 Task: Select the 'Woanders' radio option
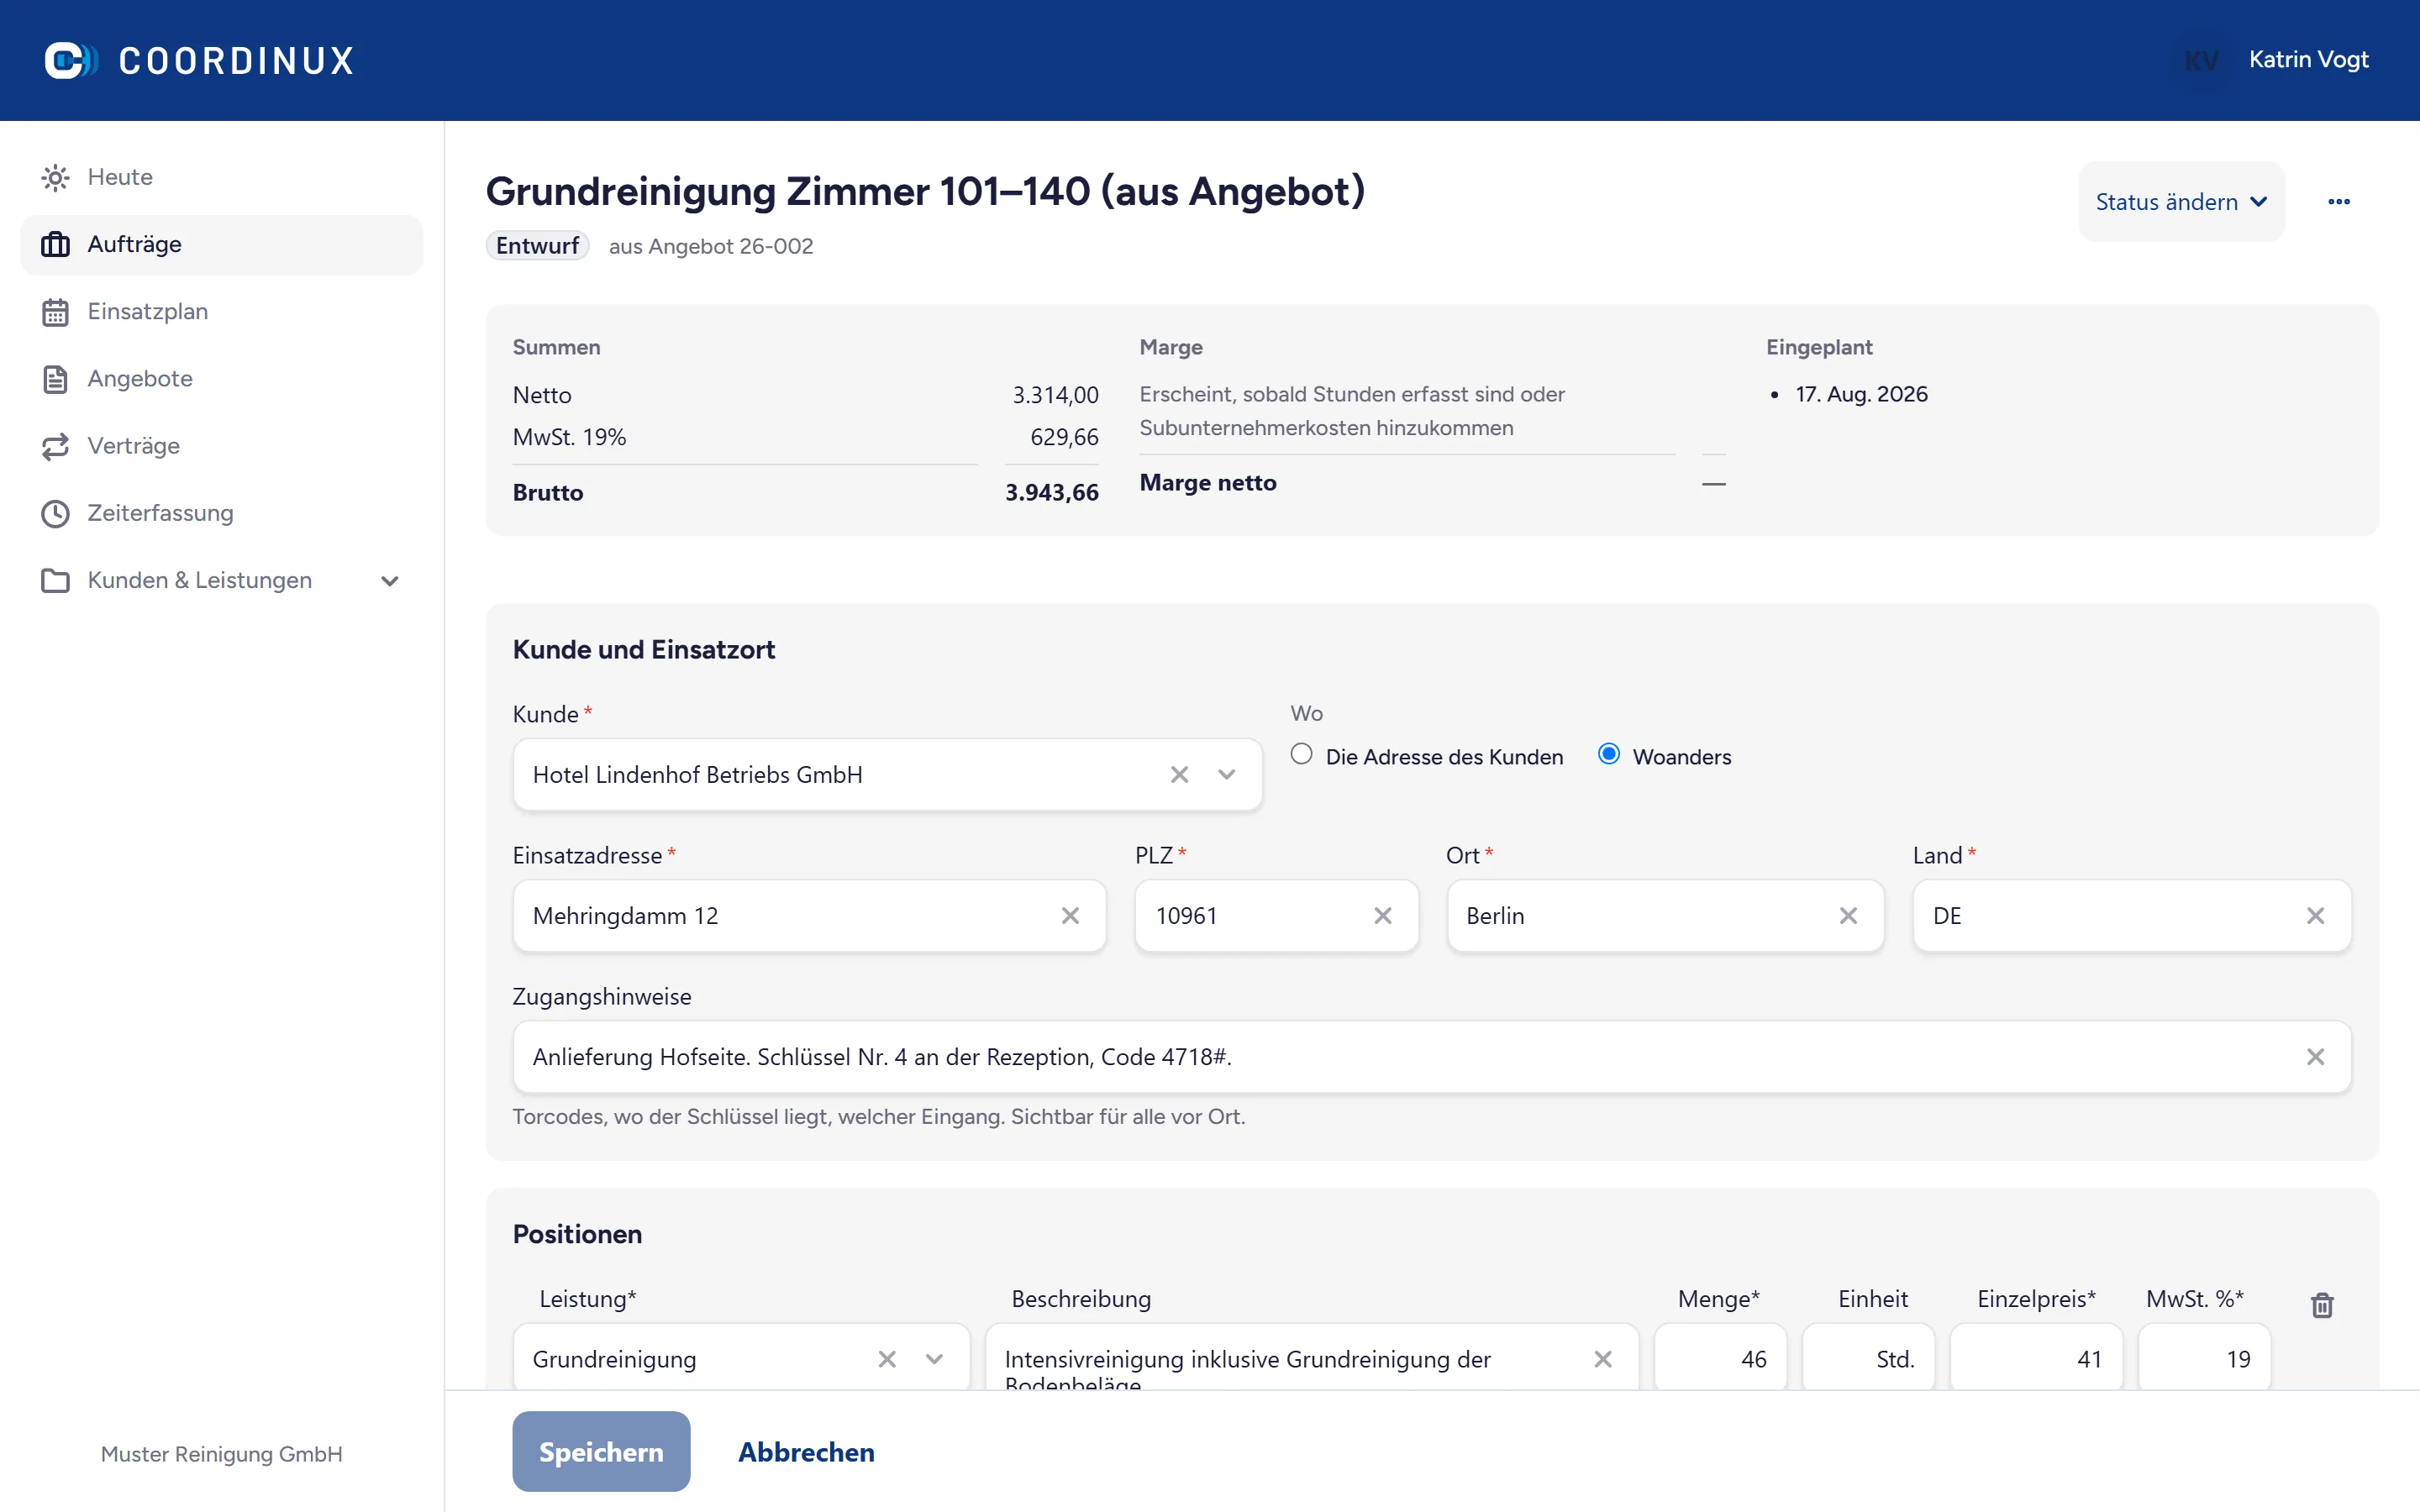[1609, 755]
